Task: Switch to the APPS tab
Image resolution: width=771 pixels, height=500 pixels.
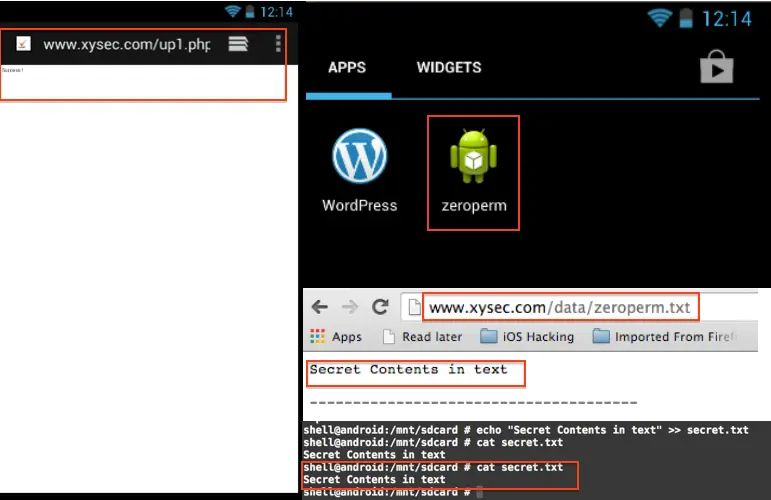Action: tap(347, 67)
